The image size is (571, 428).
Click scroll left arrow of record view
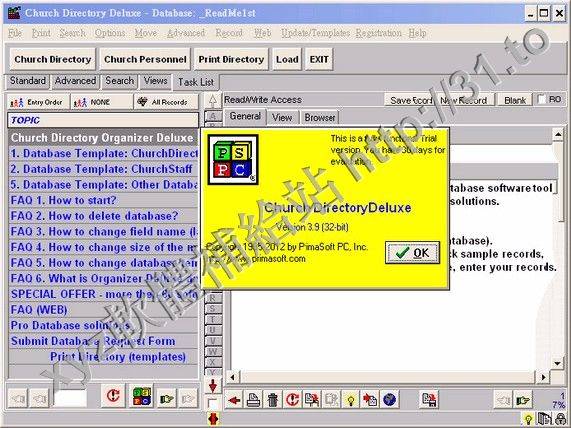tap(233, 377)
